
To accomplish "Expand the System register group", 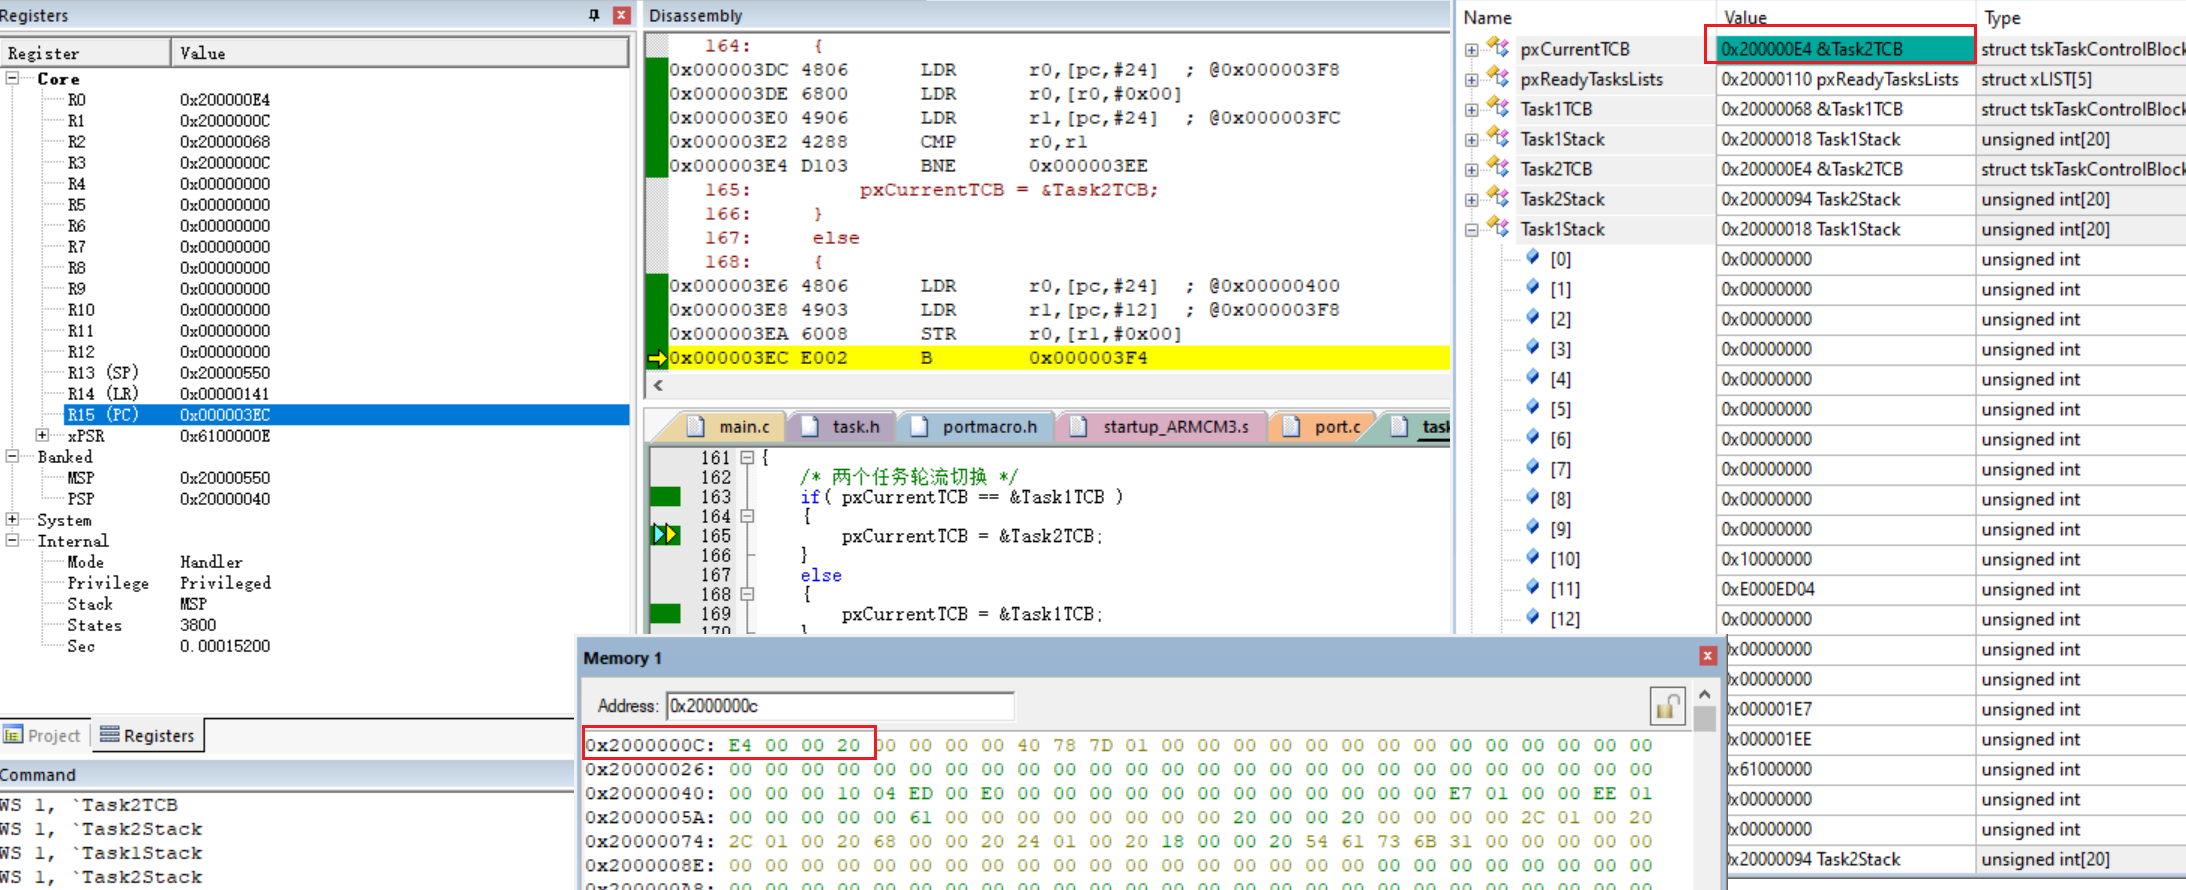I will click(12, 519).
